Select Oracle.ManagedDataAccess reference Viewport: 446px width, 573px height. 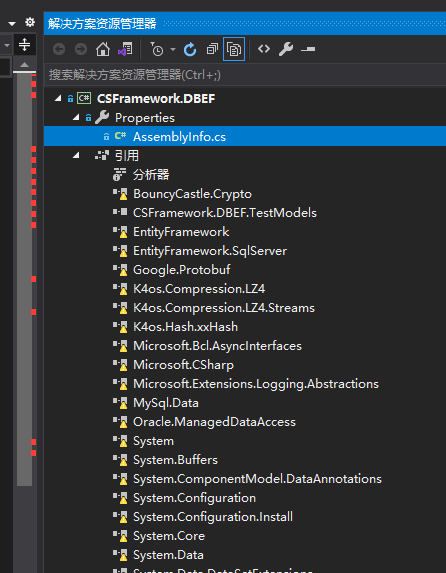214,422
